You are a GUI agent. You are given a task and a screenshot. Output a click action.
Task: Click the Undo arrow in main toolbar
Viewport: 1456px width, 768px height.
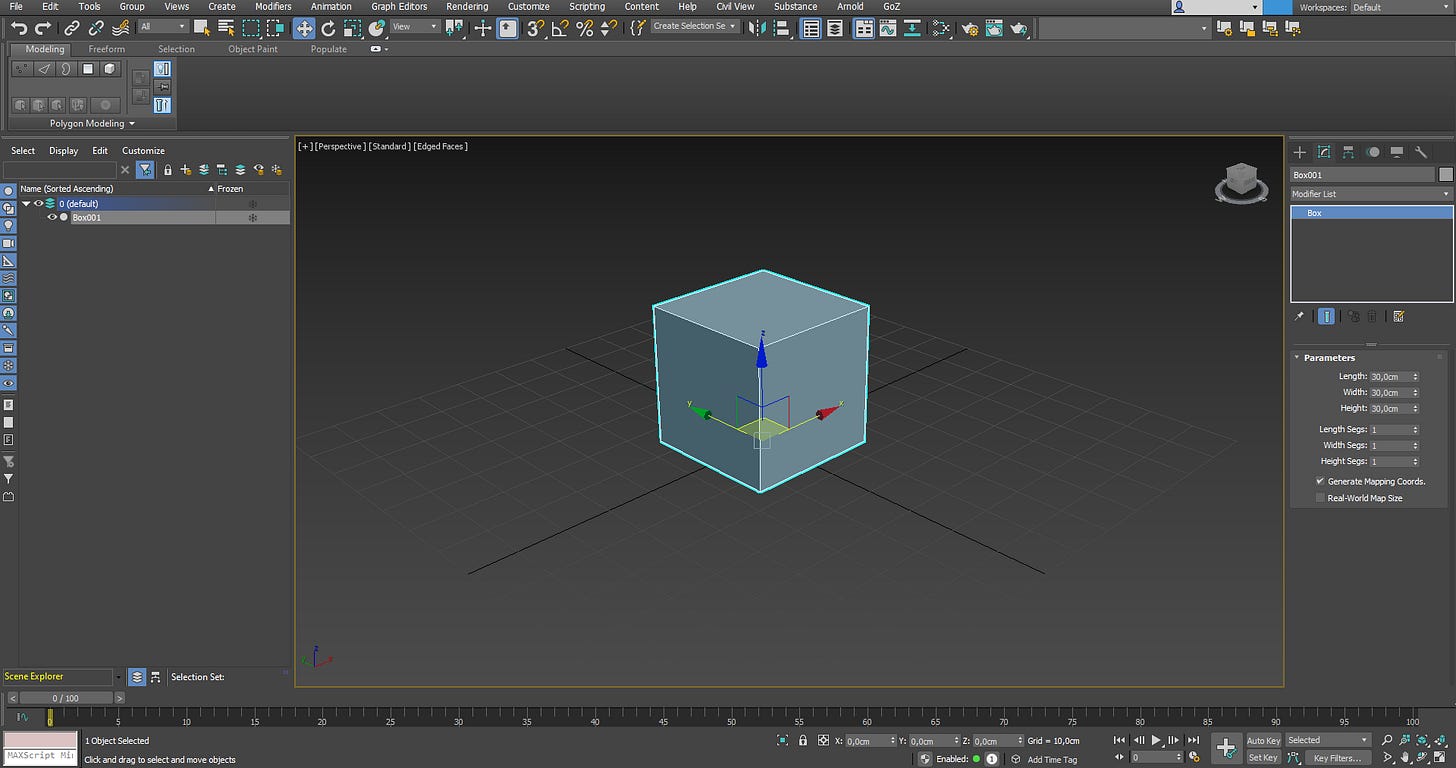[x=19, y=28]
